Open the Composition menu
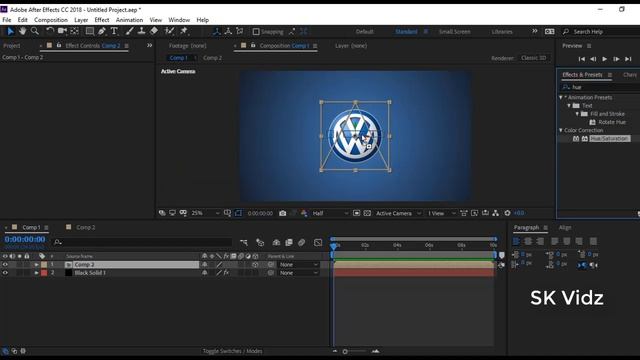 click(51, 20)
